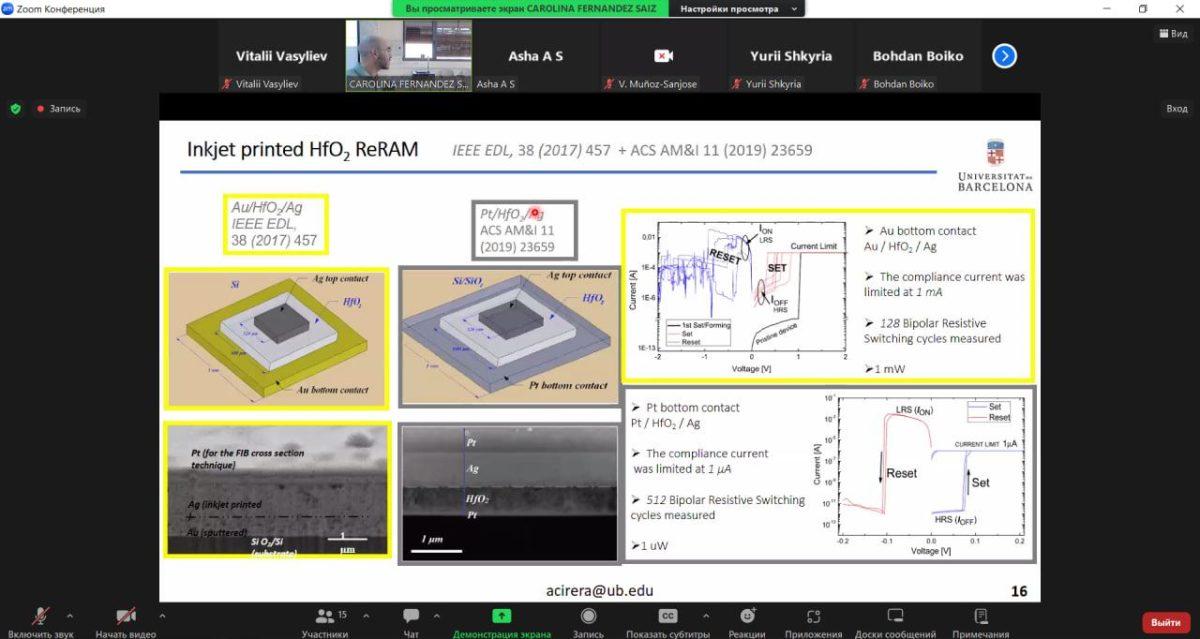
Task: Show next participants with blue arrow
Action: [x=1004, y=56]
